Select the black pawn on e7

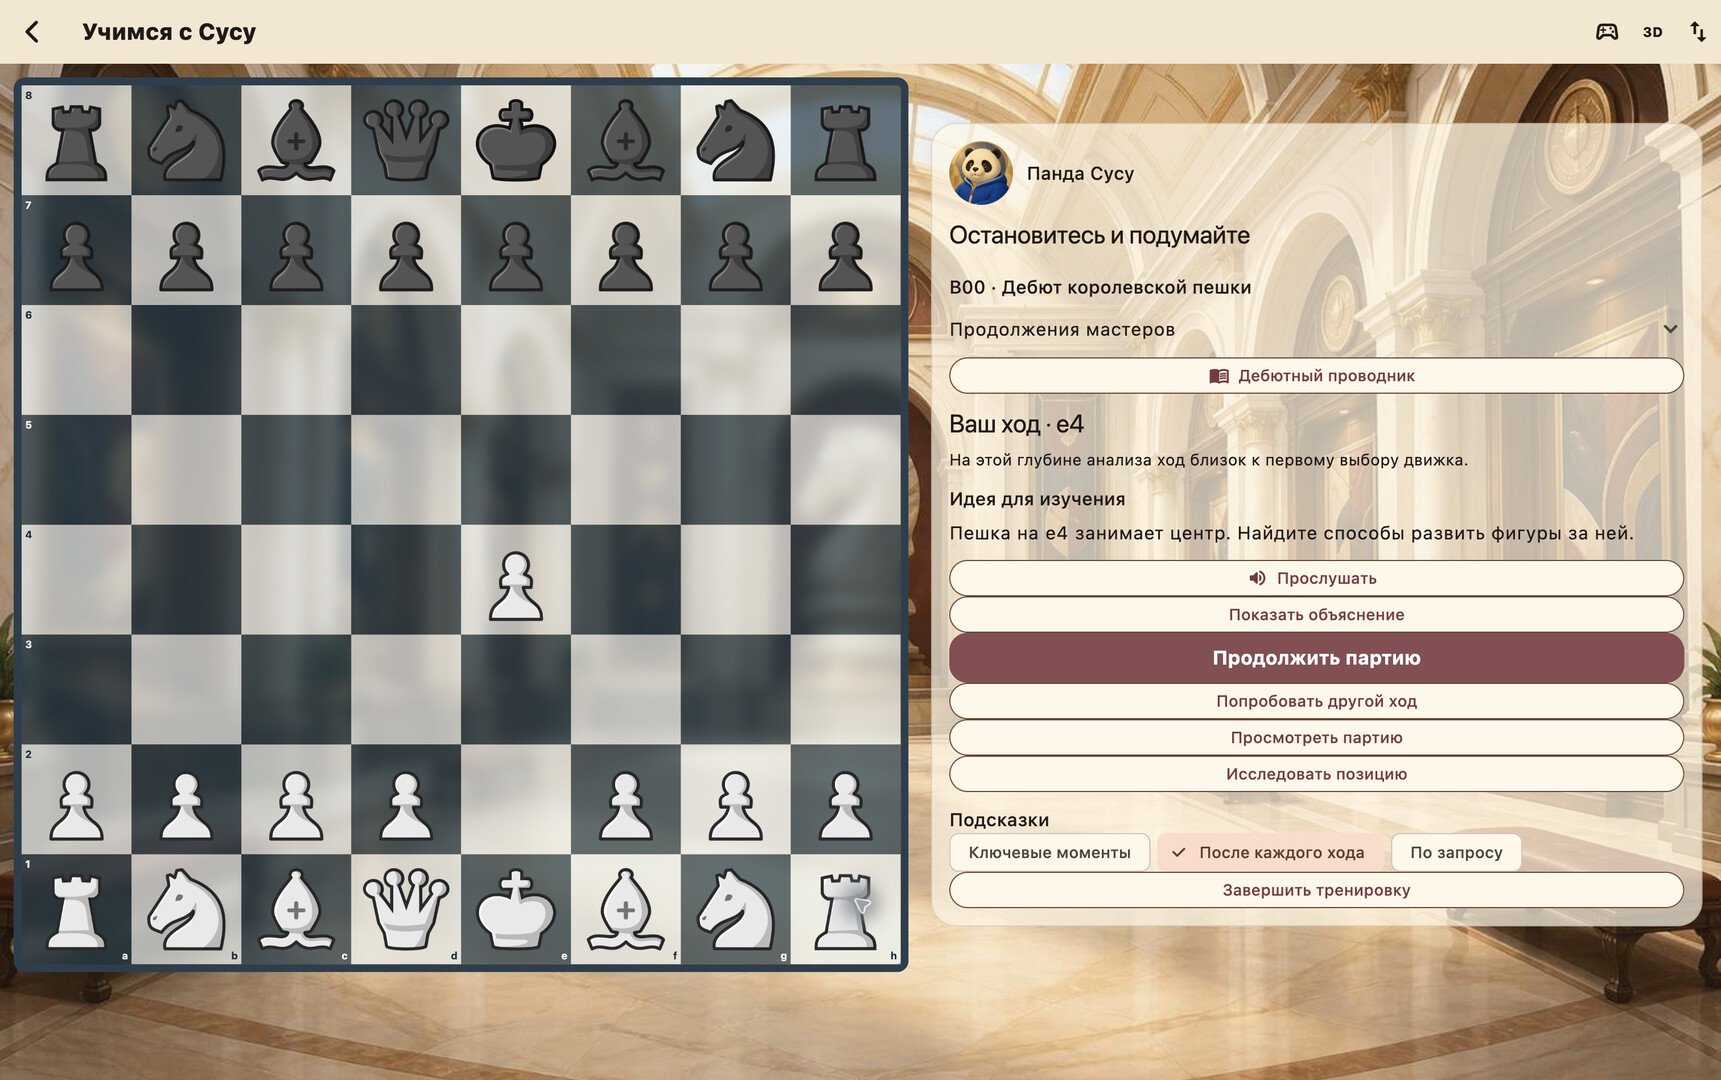[516, 250]
